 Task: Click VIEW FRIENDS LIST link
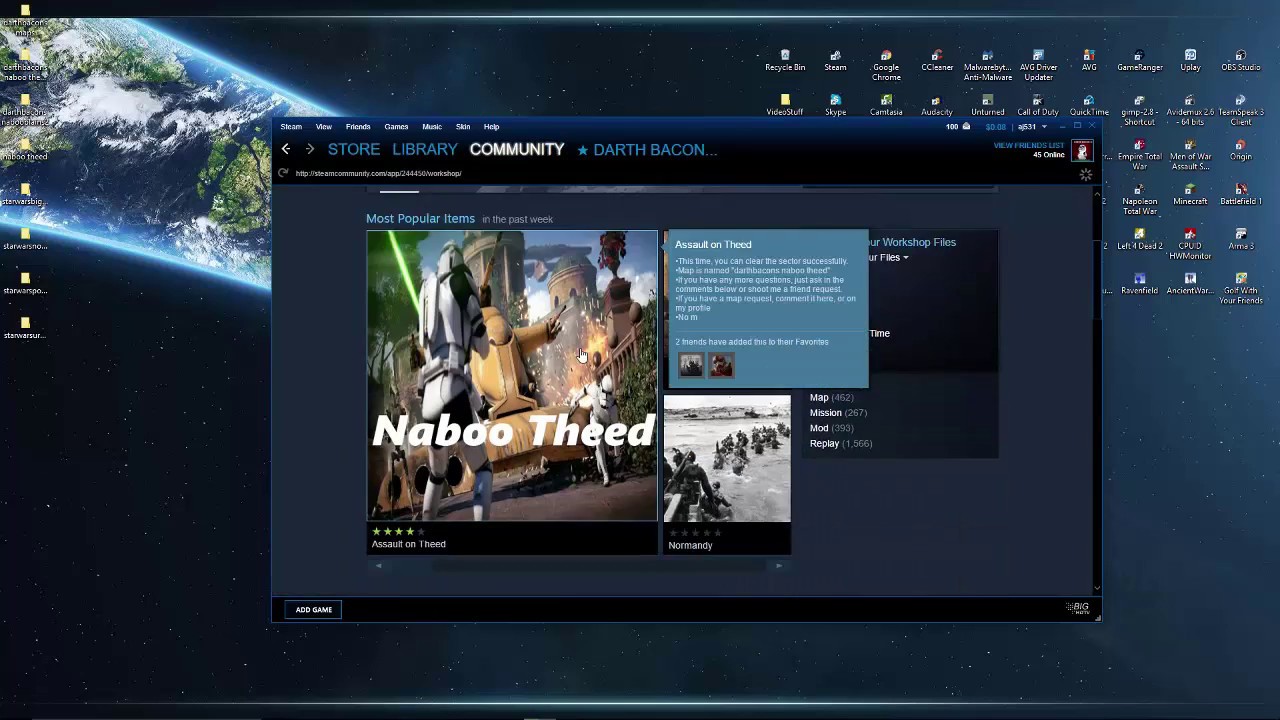click(1029, 145)
